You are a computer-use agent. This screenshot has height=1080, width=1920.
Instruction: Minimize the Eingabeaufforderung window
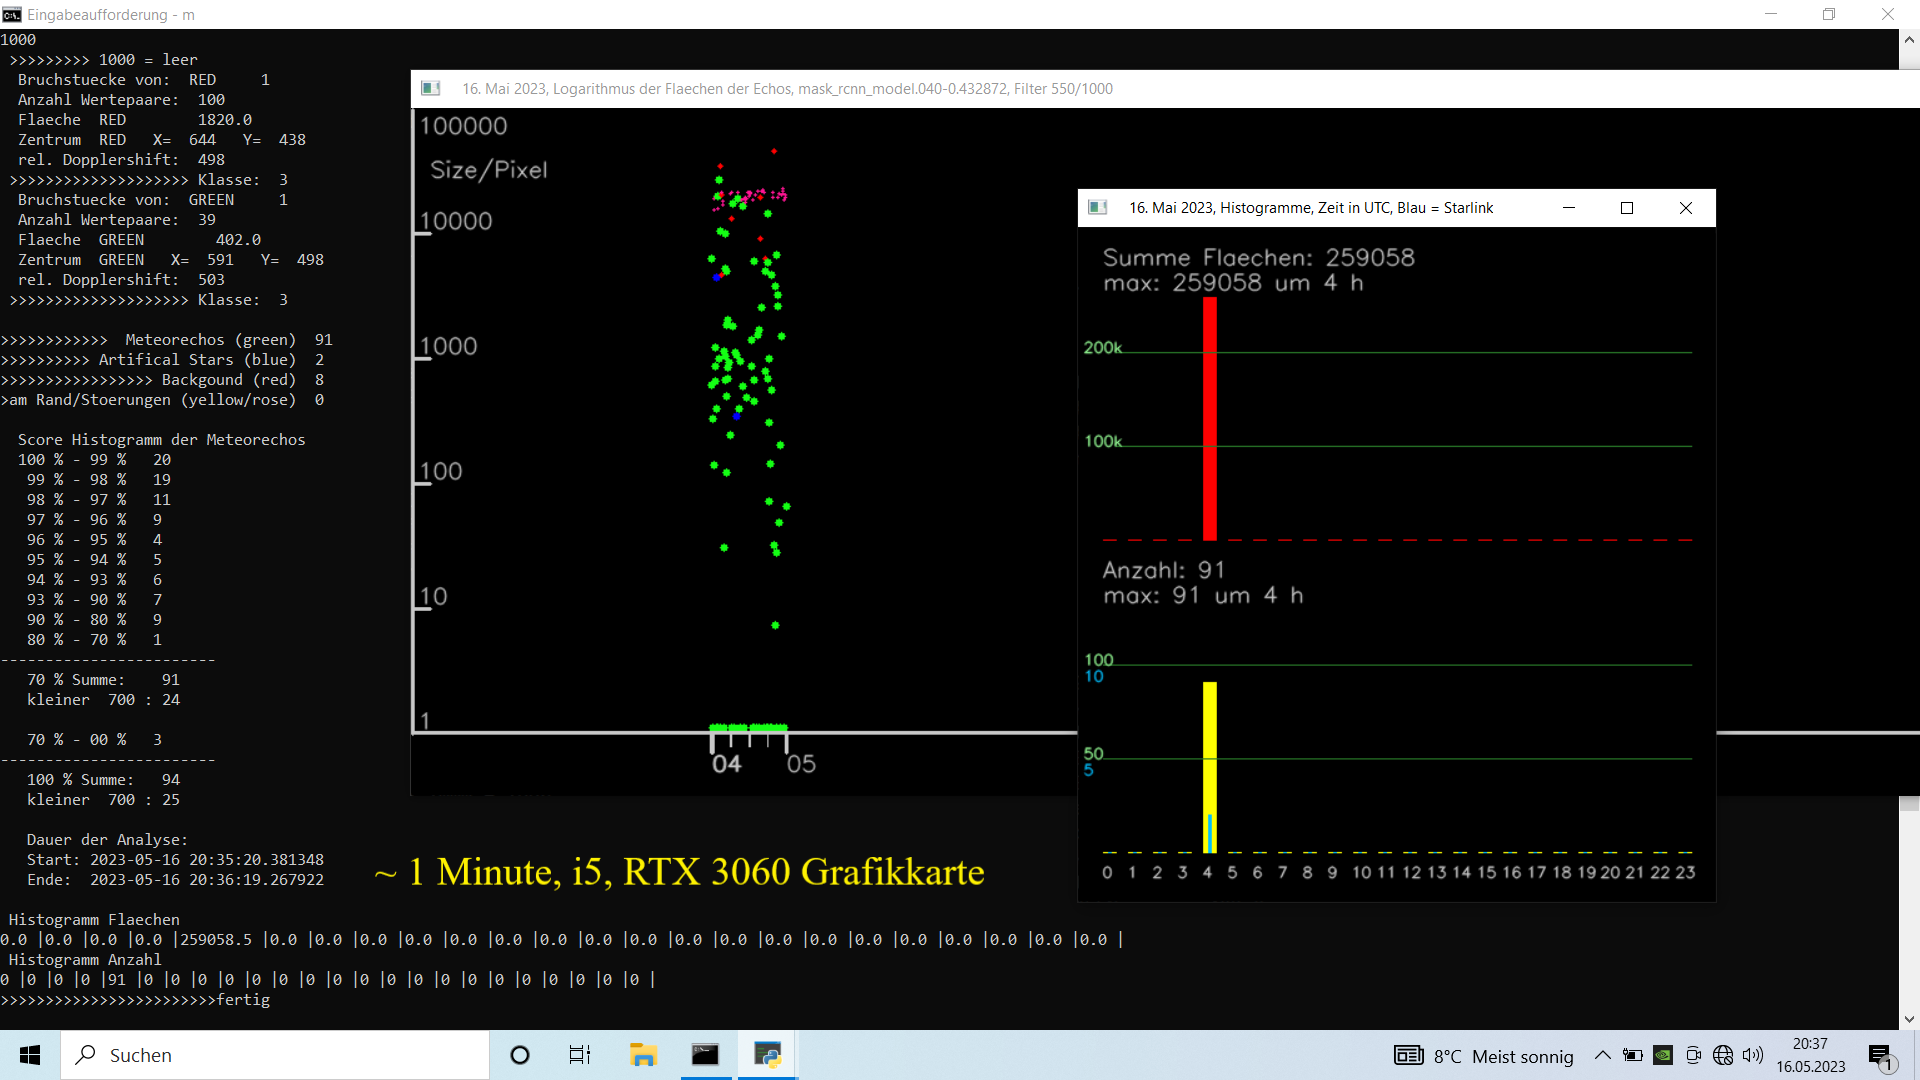coord(1771,14)
